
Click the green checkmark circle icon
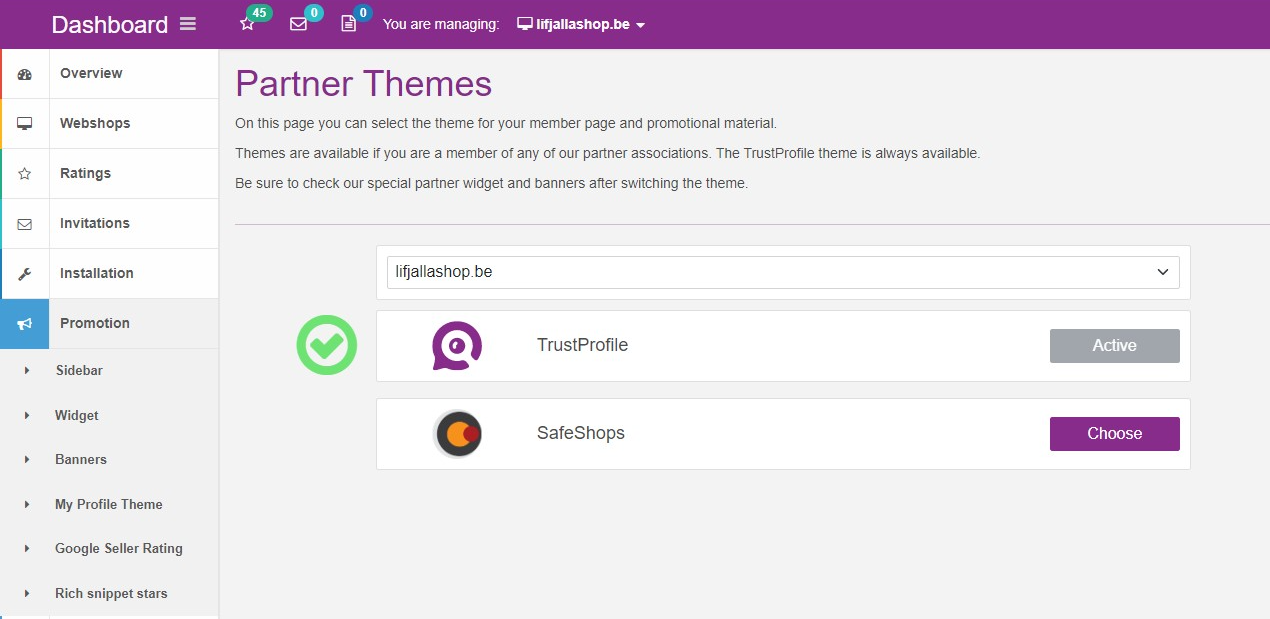327,345
